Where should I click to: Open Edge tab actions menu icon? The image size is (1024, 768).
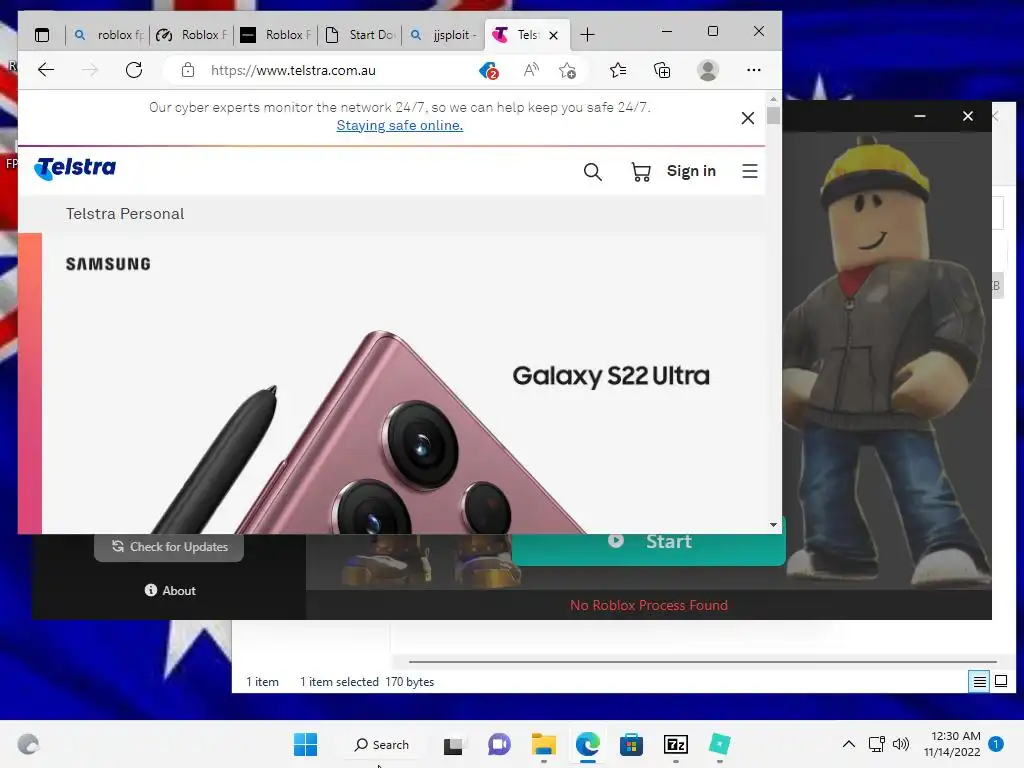(x=42, y=35)
